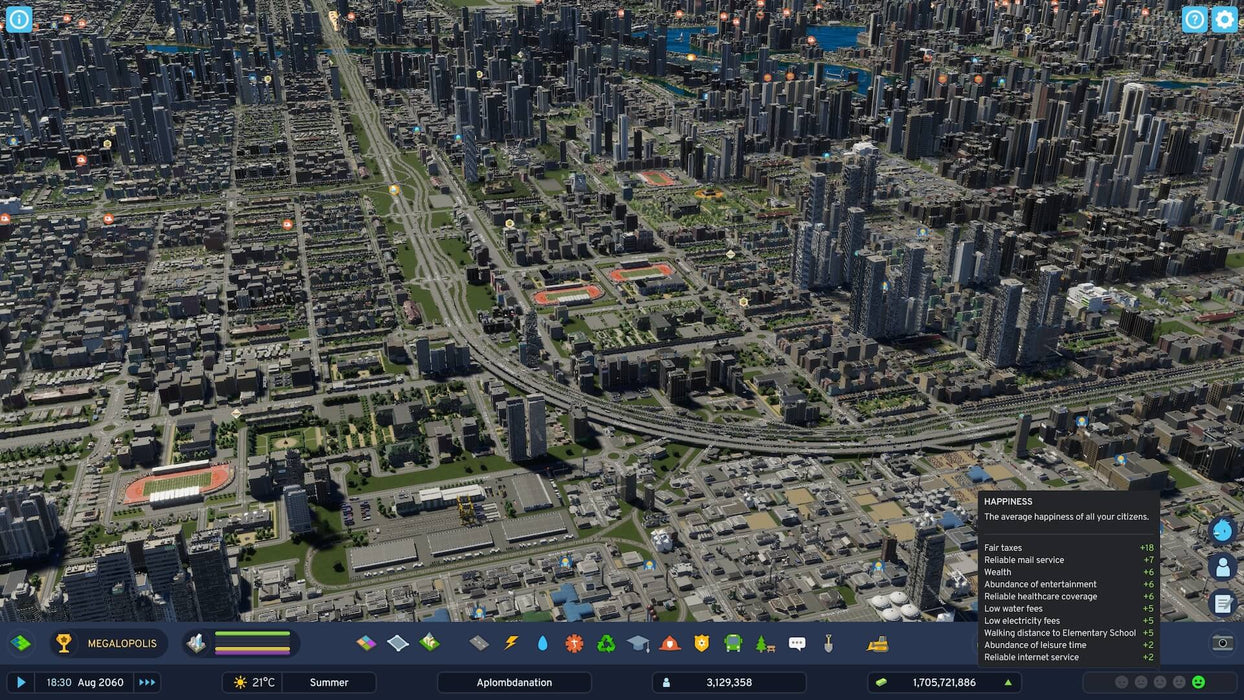
Task: Open the Transportation bus menu
Action: click(x=733, y=643)
